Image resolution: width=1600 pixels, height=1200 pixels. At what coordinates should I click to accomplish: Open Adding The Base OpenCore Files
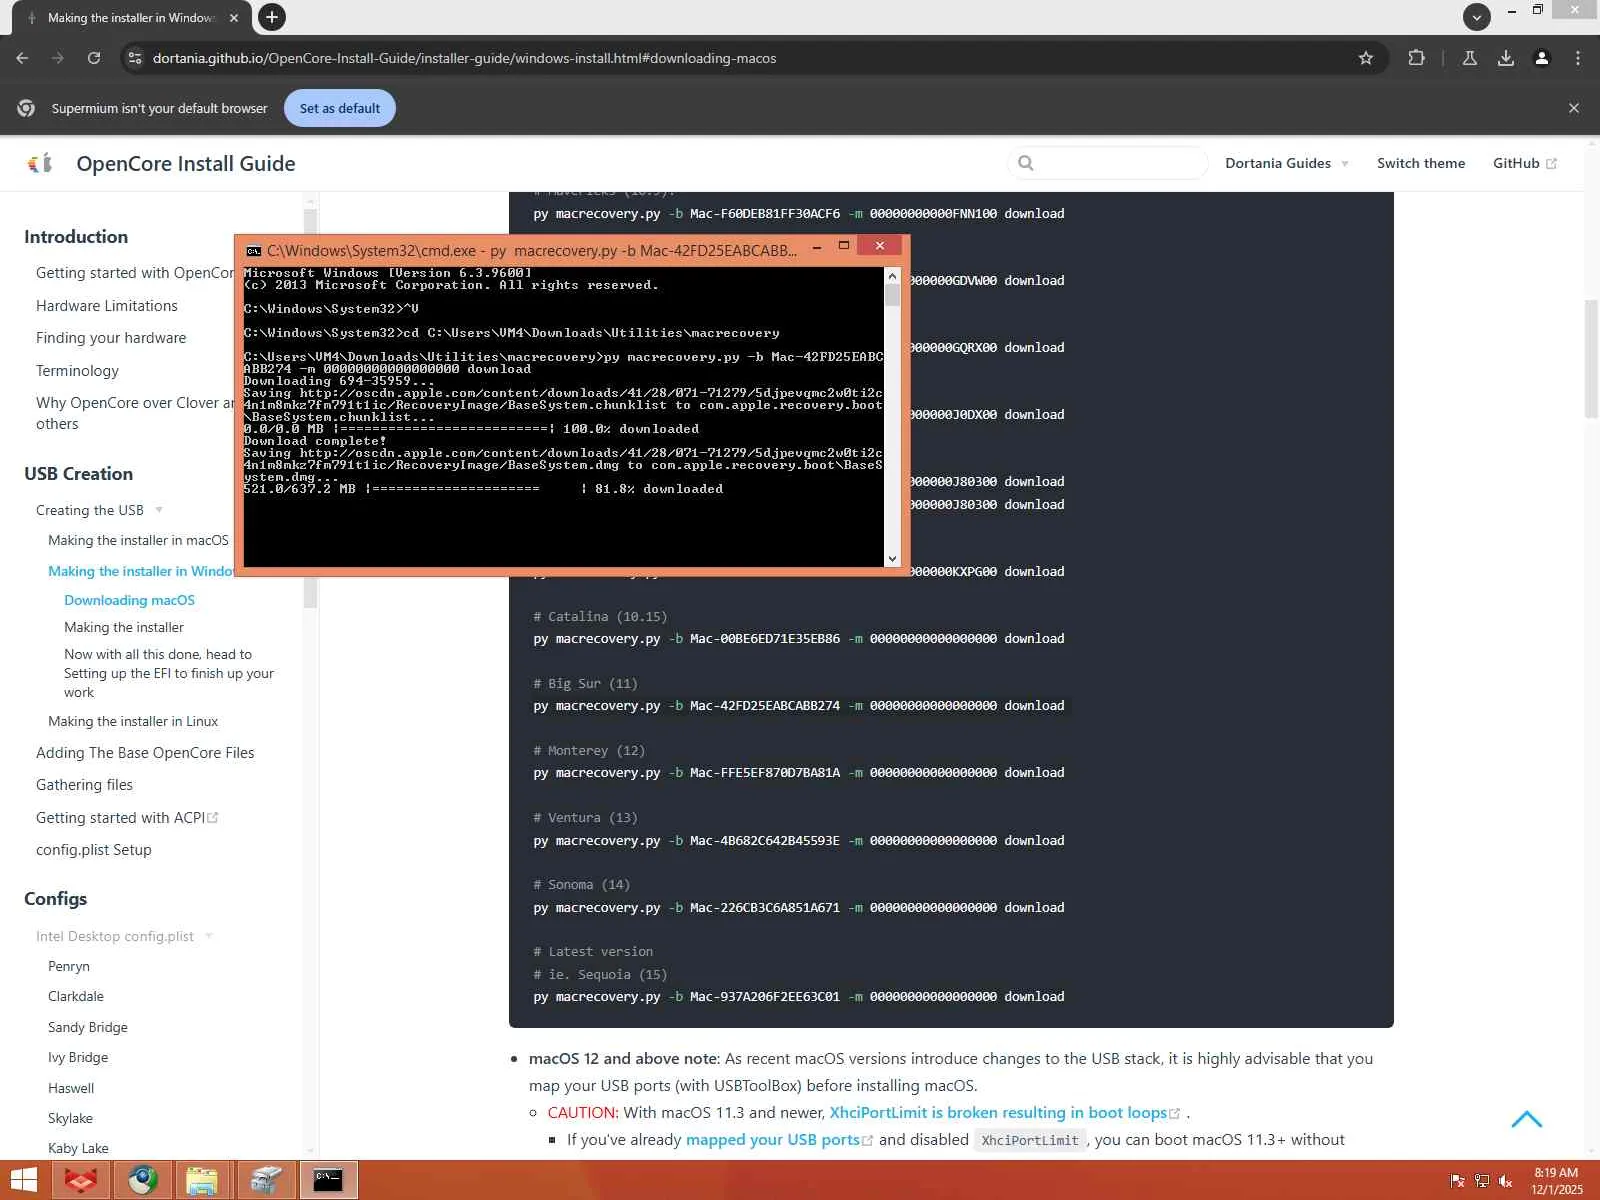pyautogui.click(x=145, y=753)
